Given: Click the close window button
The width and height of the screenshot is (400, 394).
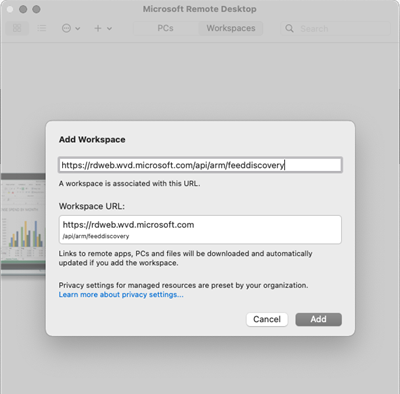Looking at the screenshot, I should 10,9.
